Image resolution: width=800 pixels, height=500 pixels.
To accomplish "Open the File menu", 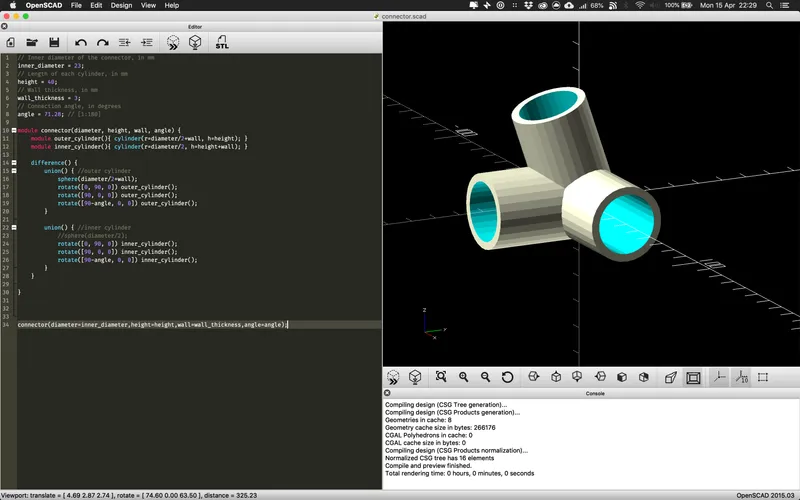I will click(x=76, y=5).
